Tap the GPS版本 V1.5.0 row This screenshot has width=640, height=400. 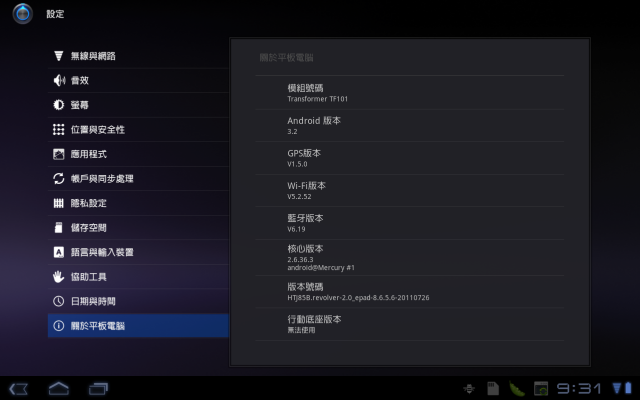[409, 158]
